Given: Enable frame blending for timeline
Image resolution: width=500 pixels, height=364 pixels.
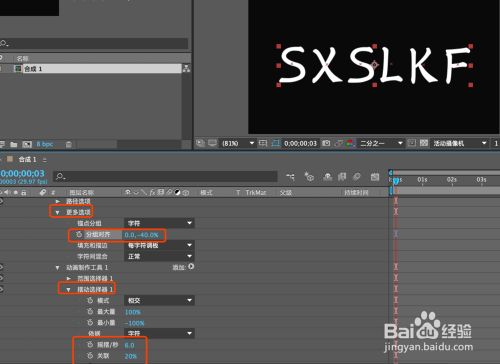Looking at the screenshot, I should tap(342, 177).
